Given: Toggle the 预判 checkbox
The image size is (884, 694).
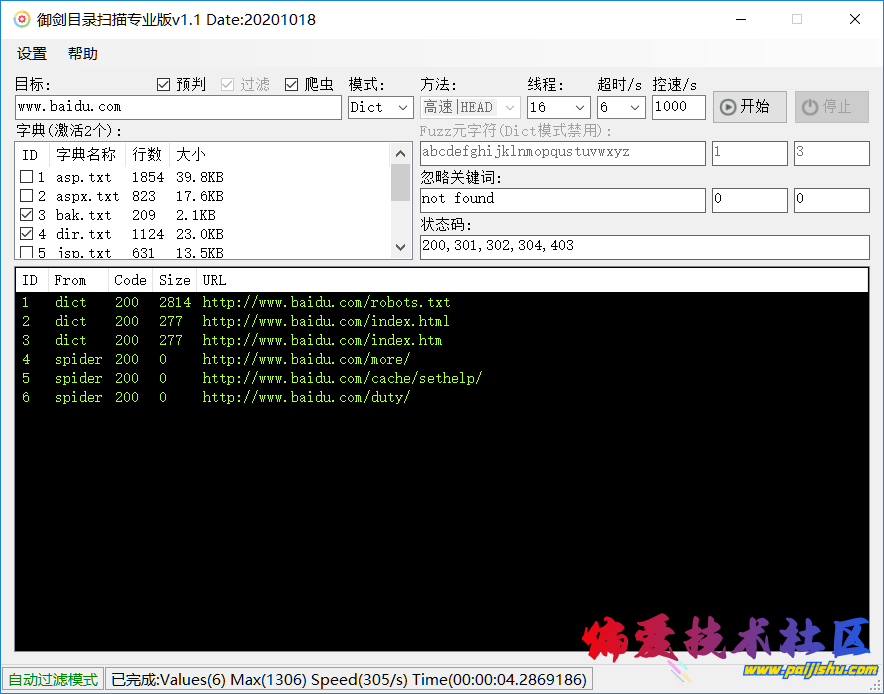Looking at the screenshot, I should point(164,85).
